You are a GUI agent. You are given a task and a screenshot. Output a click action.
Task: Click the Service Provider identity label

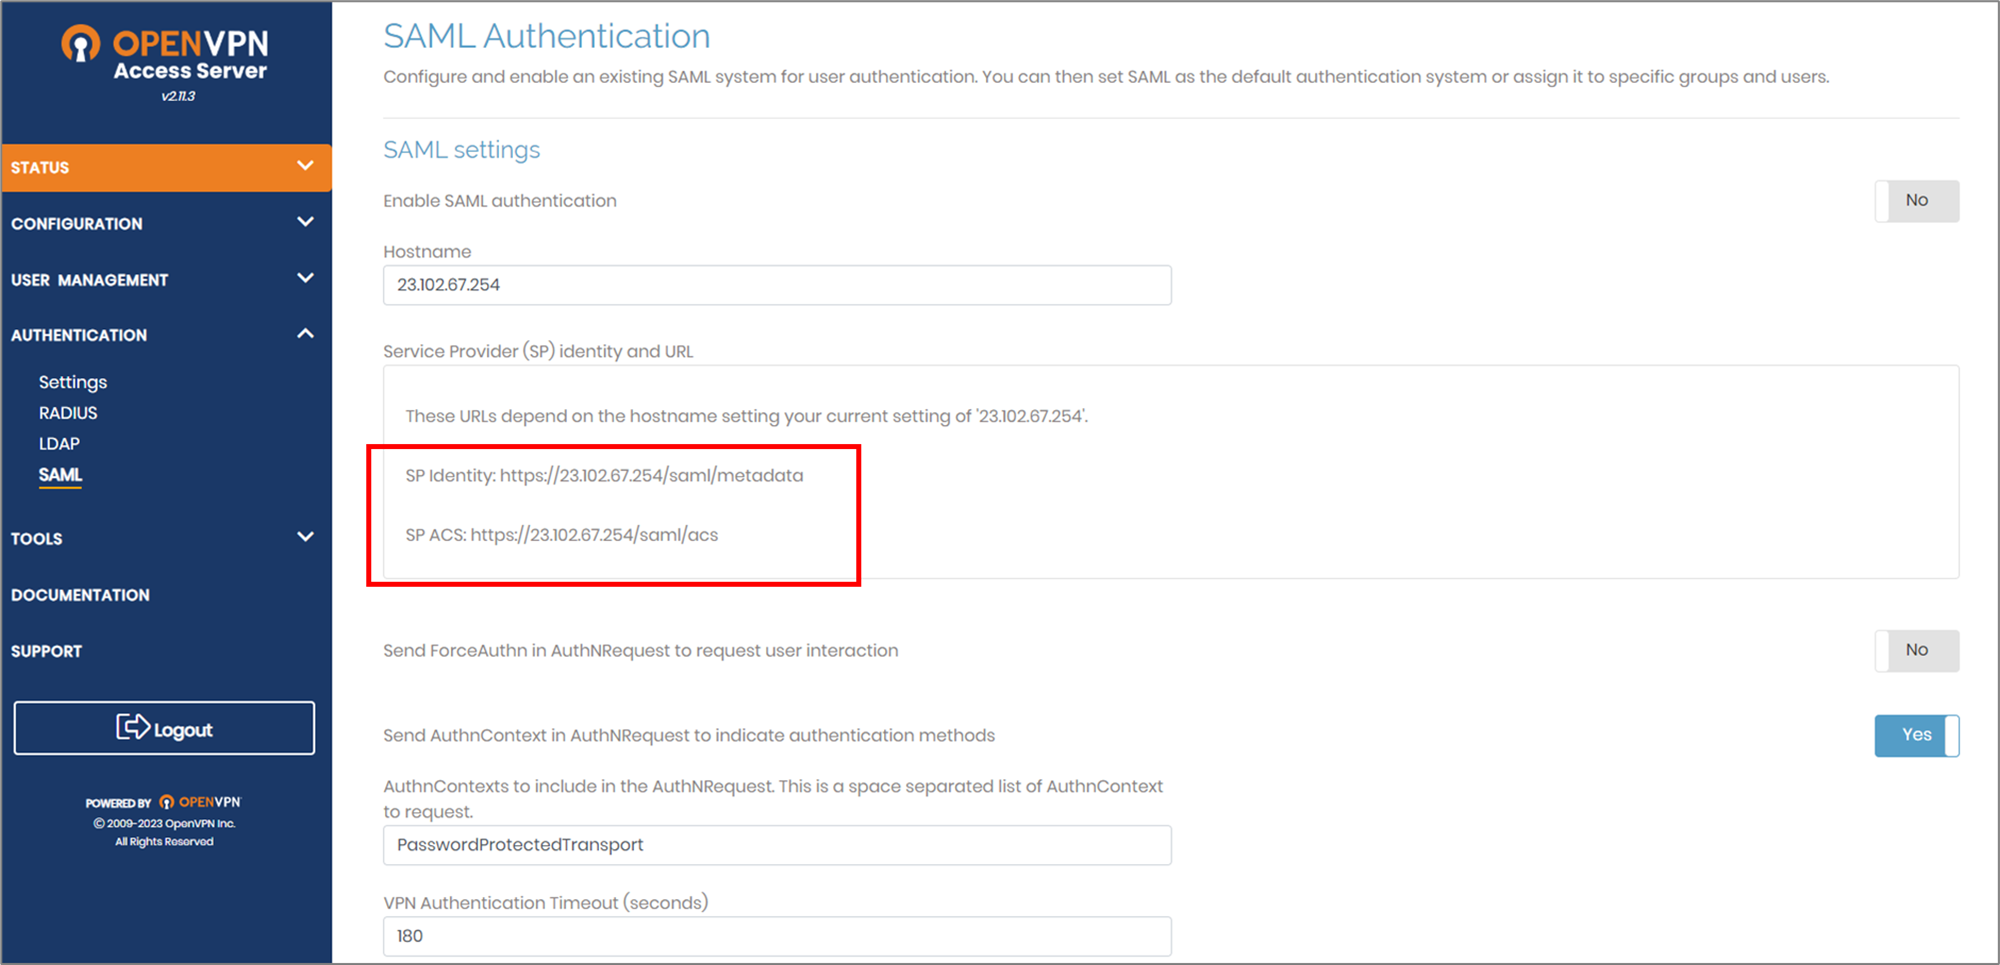coord(538,352)
